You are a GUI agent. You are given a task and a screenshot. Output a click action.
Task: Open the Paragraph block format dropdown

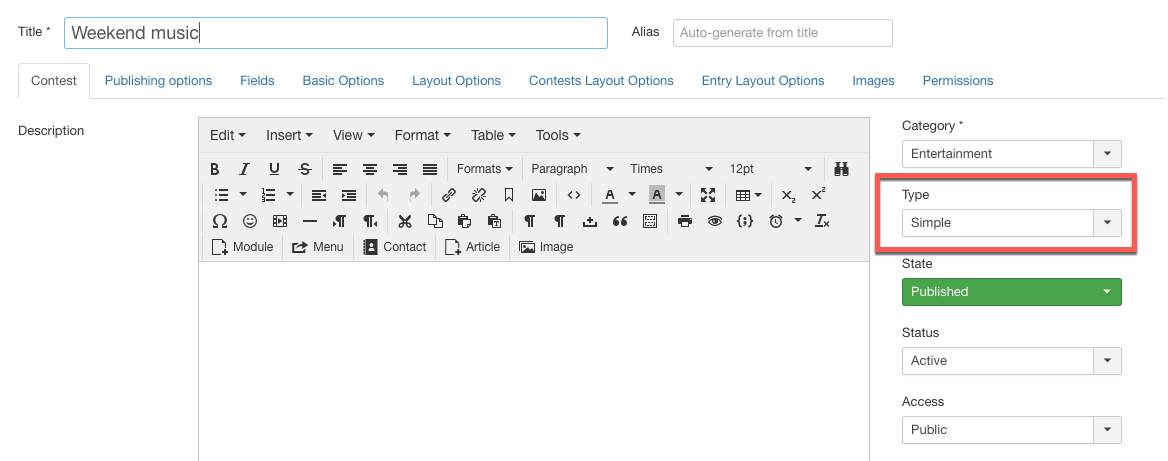572,169
